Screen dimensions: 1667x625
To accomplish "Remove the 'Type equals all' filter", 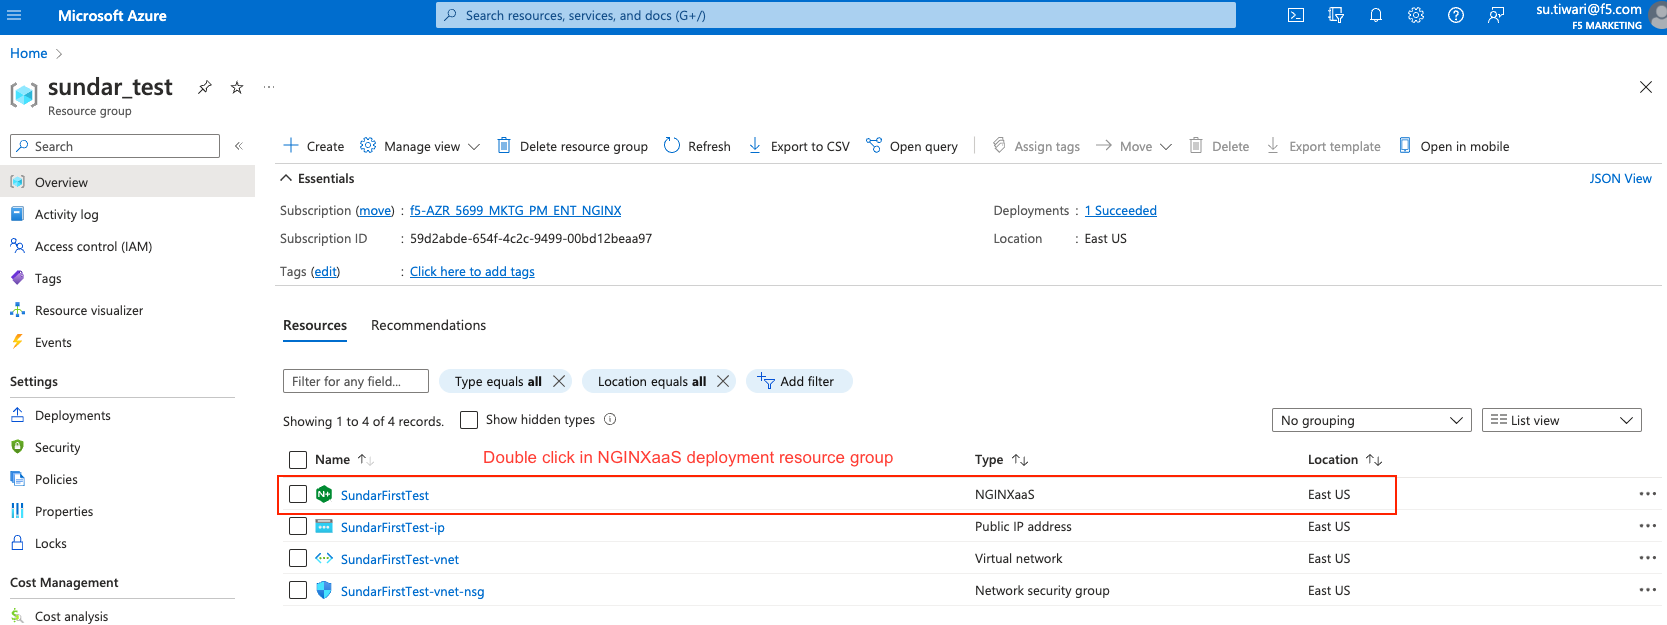I will pos(559,381).
